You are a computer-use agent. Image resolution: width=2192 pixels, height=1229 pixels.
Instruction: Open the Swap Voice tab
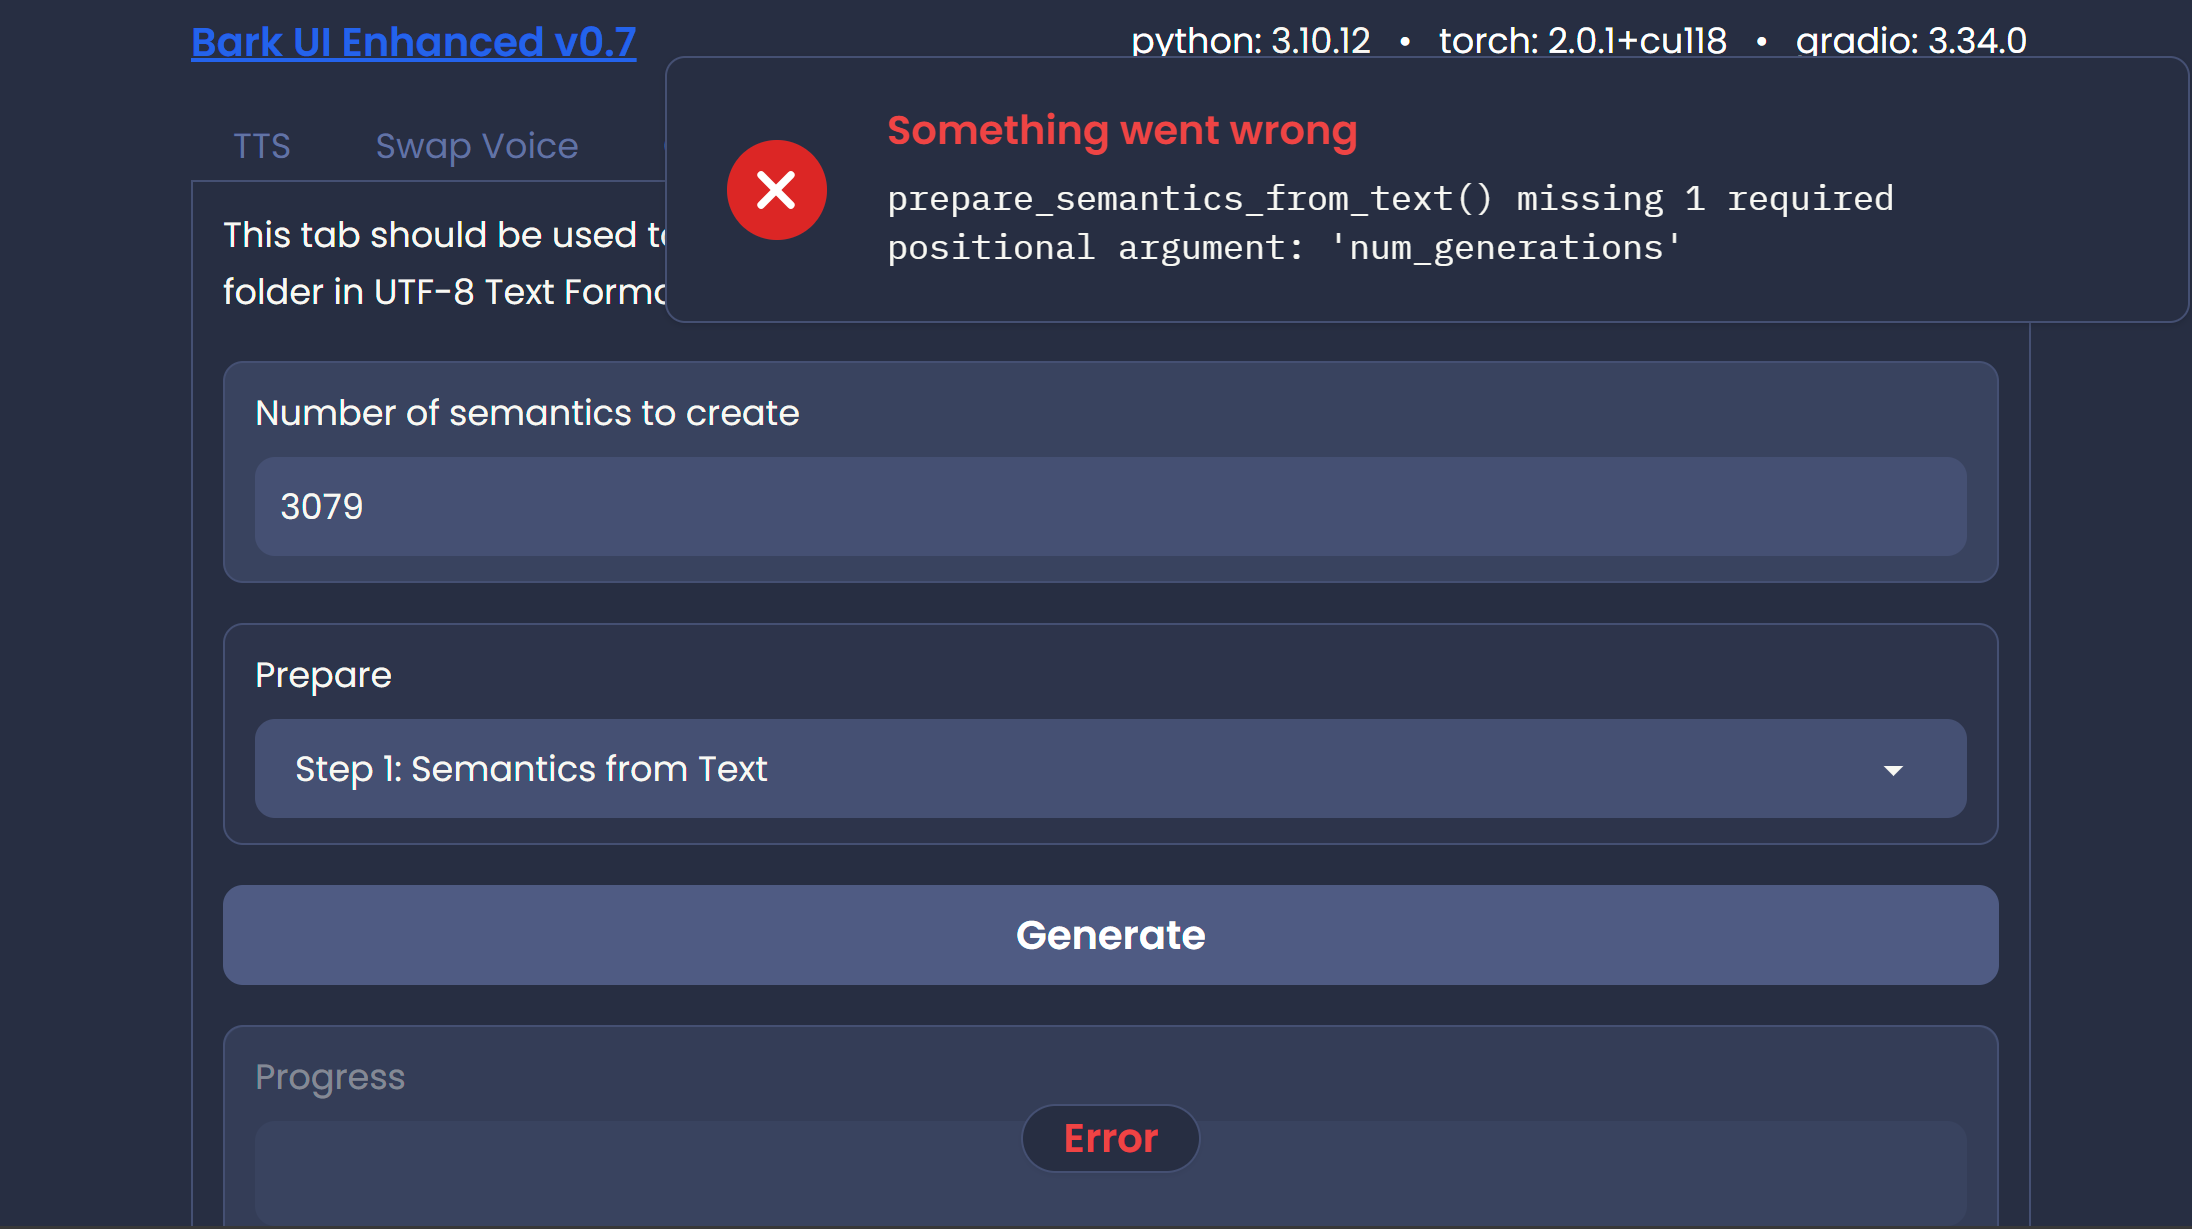[x=477, y=146]
